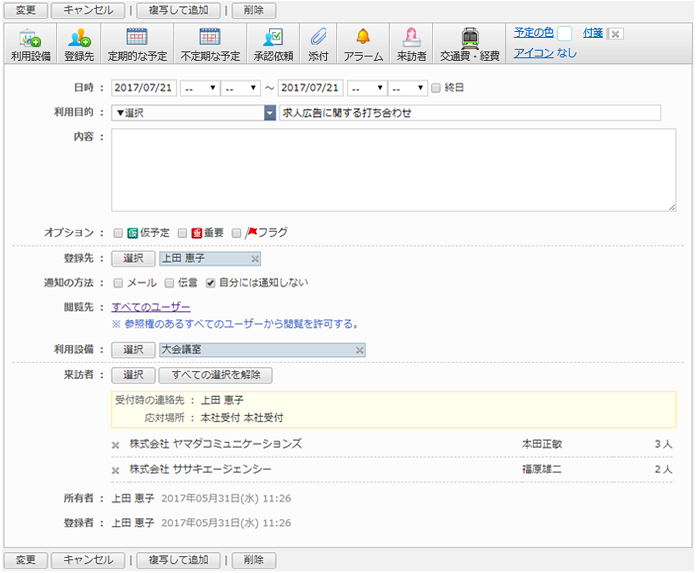This screenshot has height=573, width=700.
Task: Open the 定期的な予定 recurring schedule icon
Action: coord(137,44)
